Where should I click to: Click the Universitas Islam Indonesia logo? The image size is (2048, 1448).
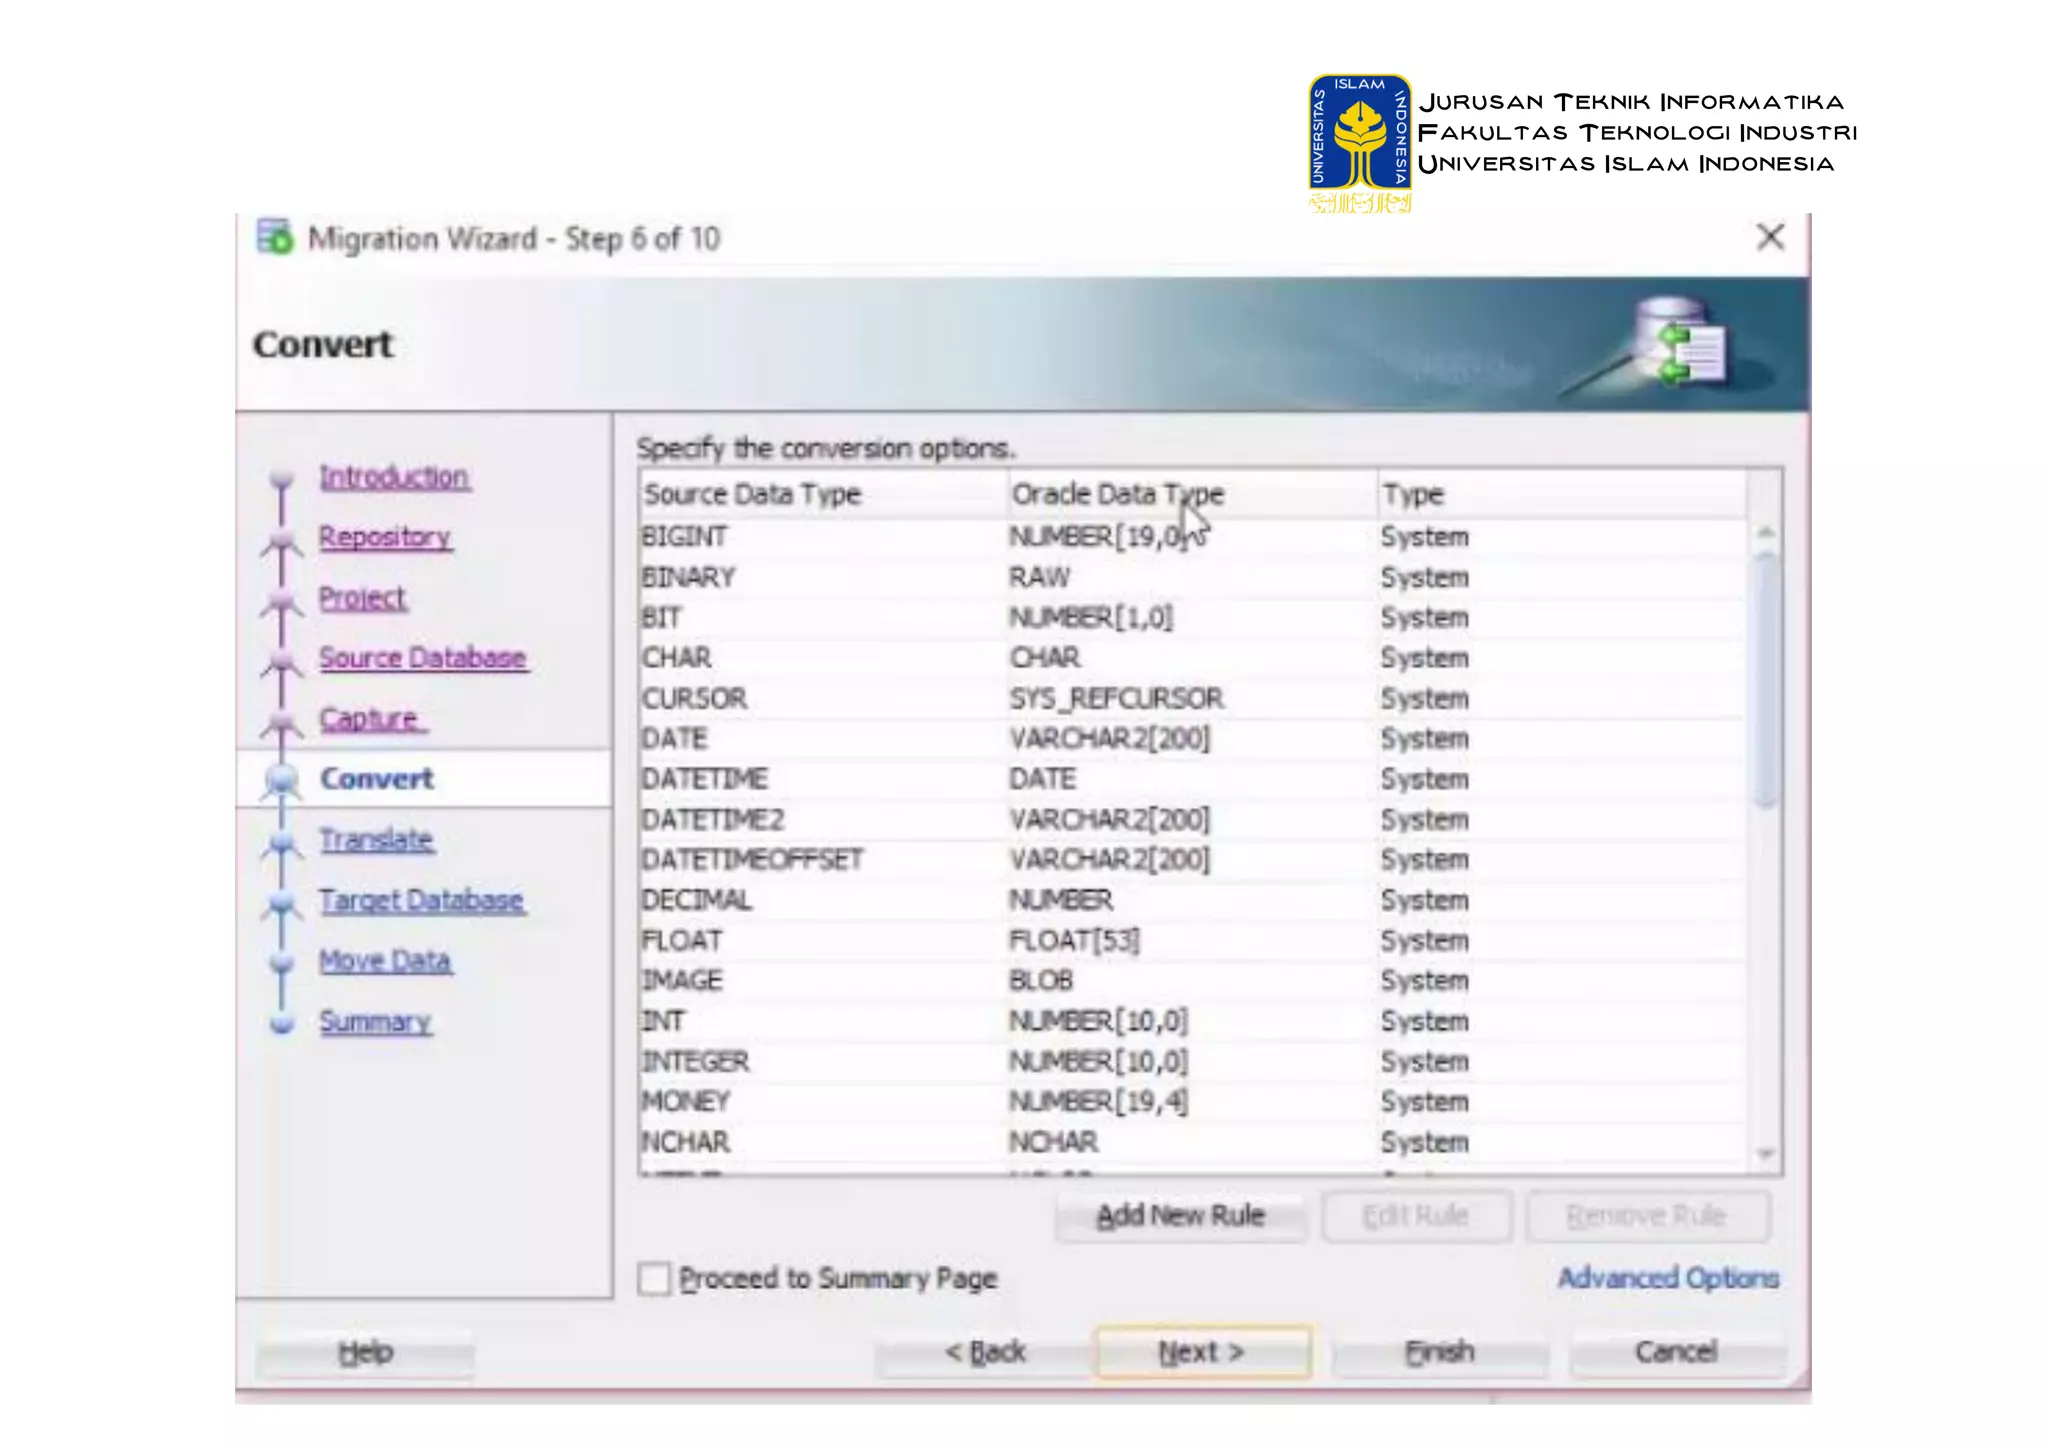pyautogui.click(x=1360, y=143)
